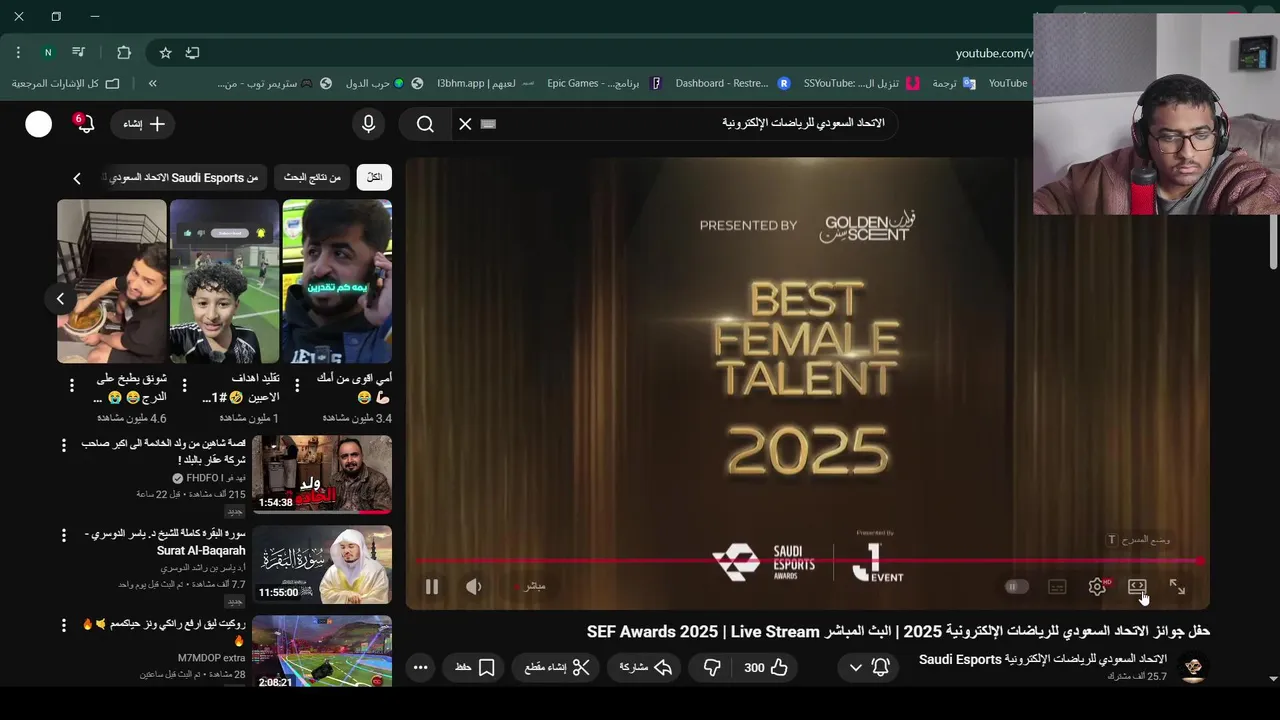This screenshot has height=720, width=1280.
Task: Toggle subtitles/captions in the player
Action: (1057, 587)
